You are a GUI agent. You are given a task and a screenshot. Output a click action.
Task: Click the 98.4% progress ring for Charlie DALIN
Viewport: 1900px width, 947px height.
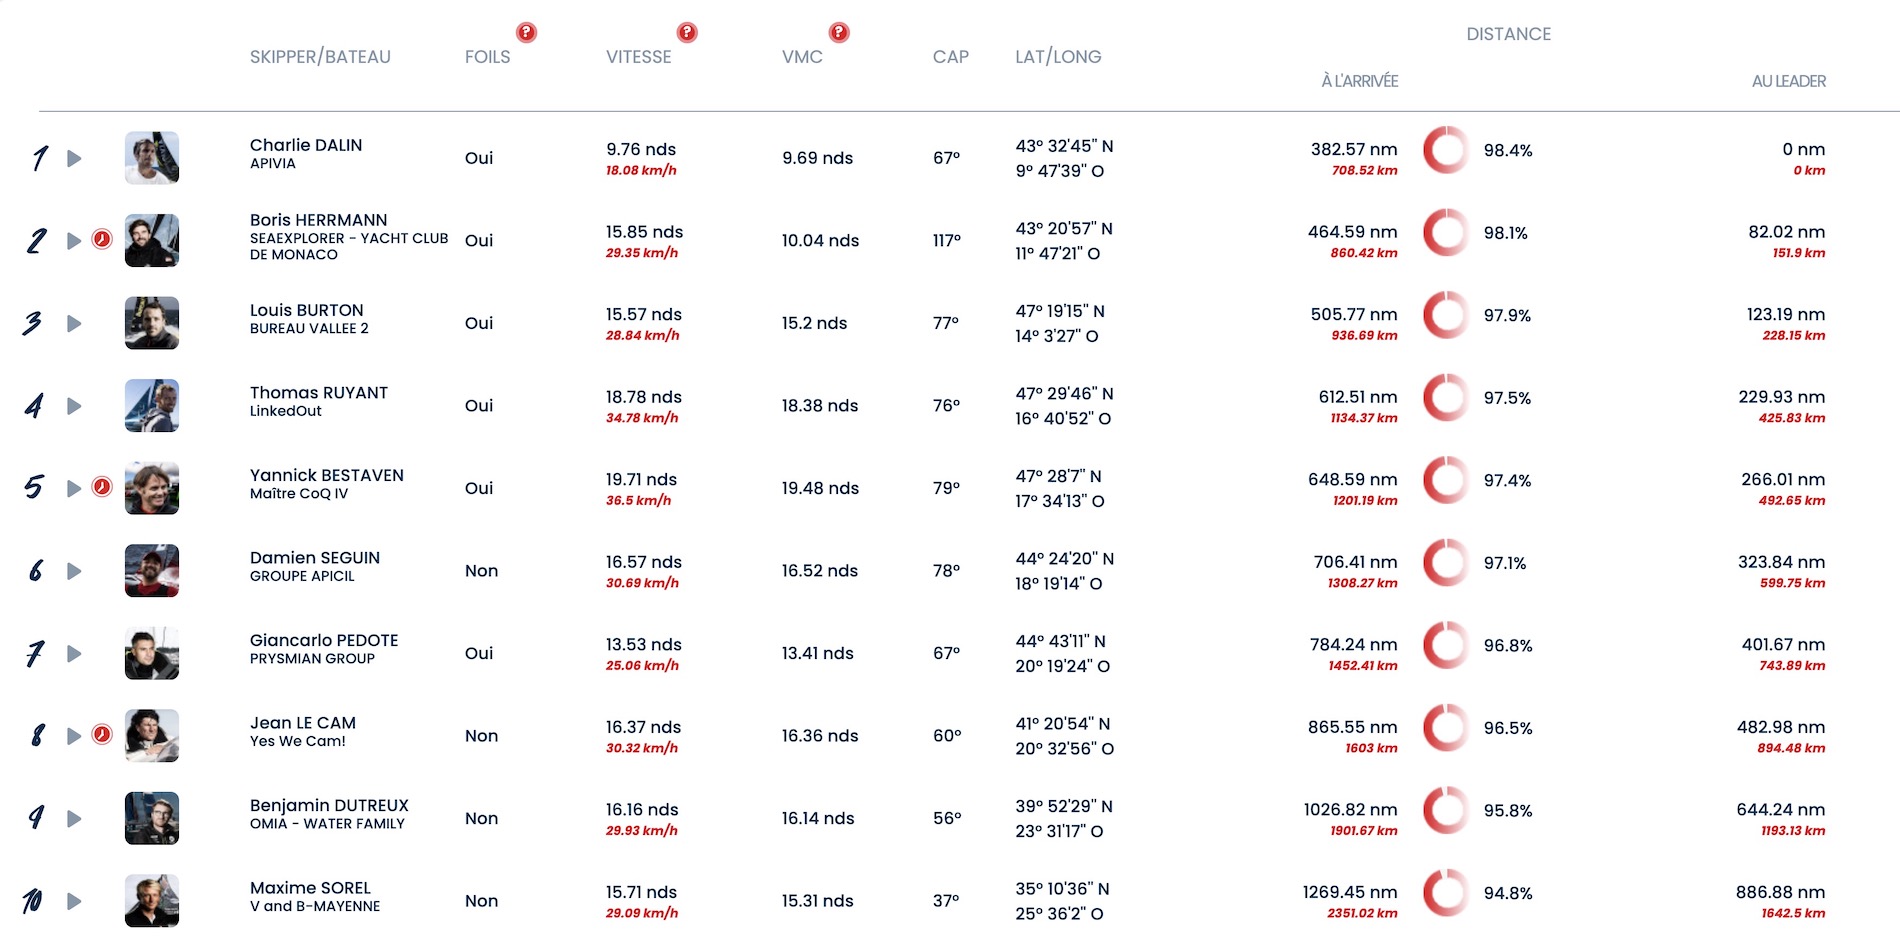(1445, 150)
